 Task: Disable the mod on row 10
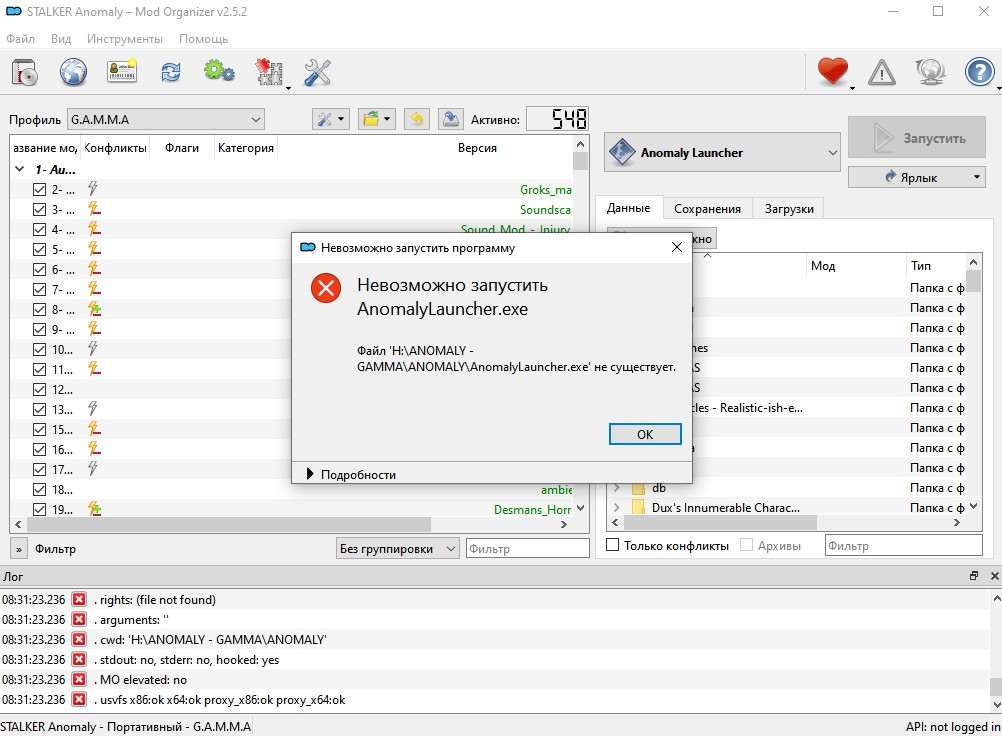(40, 349)
